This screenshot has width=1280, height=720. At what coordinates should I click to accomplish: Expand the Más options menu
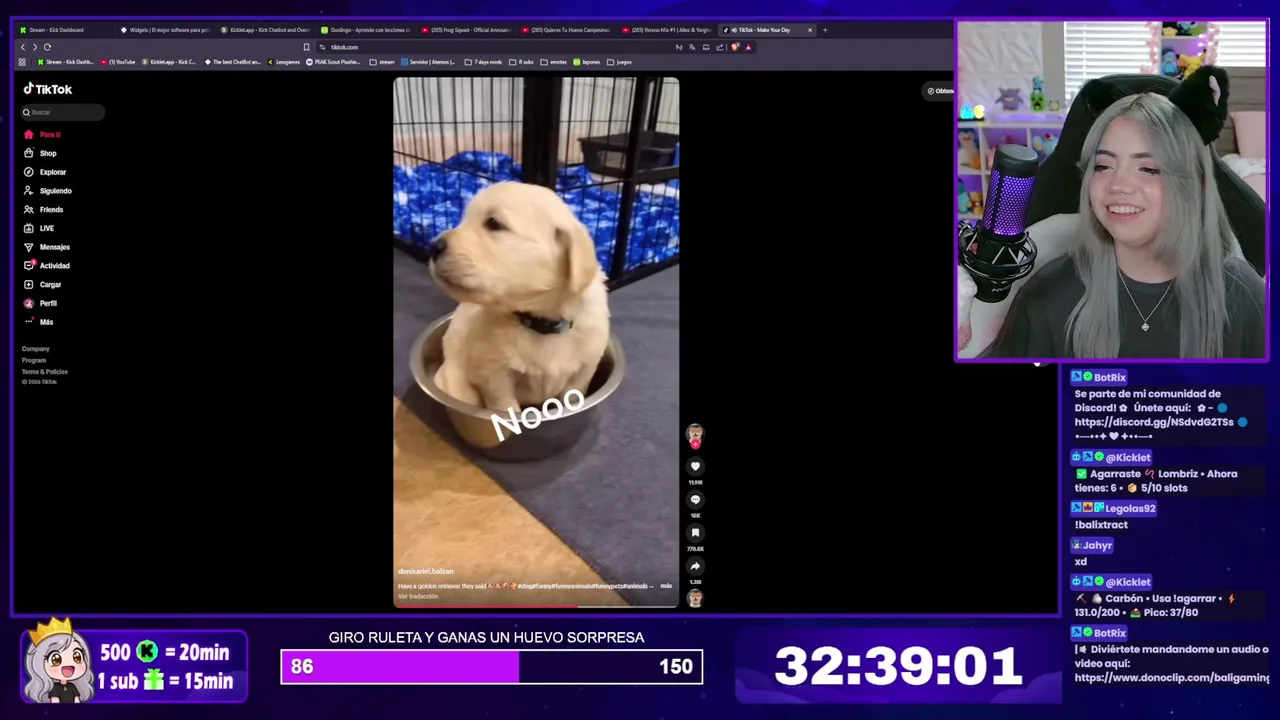(x=38, y=322)
